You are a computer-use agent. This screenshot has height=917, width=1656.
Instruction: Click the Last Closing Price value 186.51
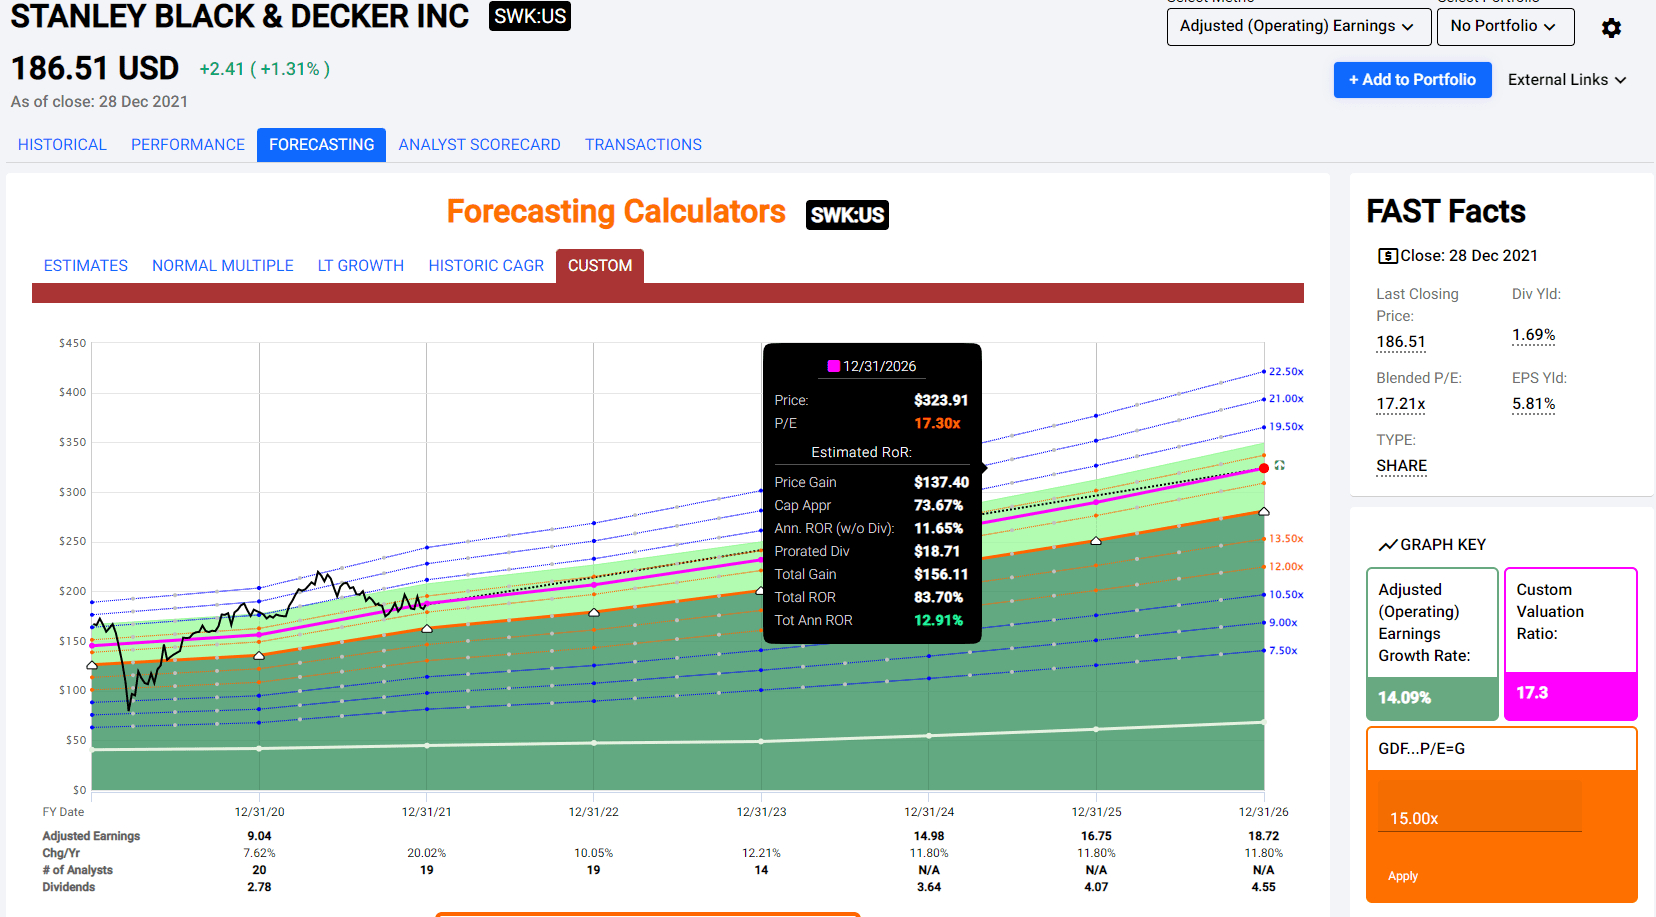[x=1401, y=342]
